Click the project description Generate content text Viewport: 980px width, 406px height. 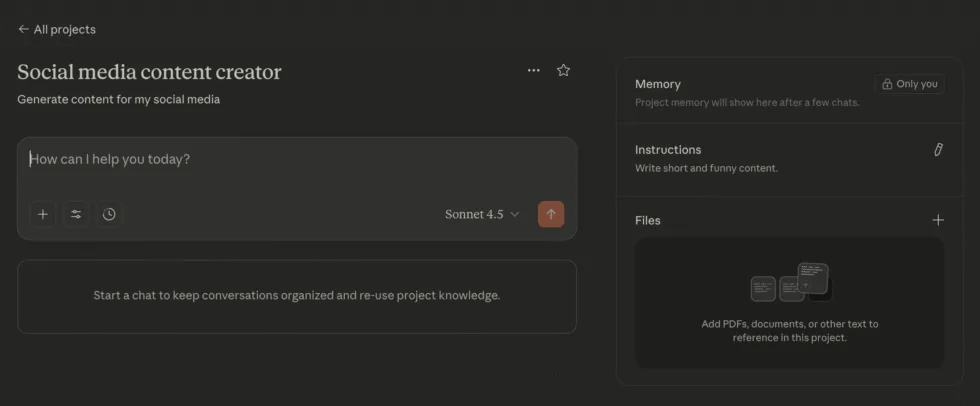point(118,99)
